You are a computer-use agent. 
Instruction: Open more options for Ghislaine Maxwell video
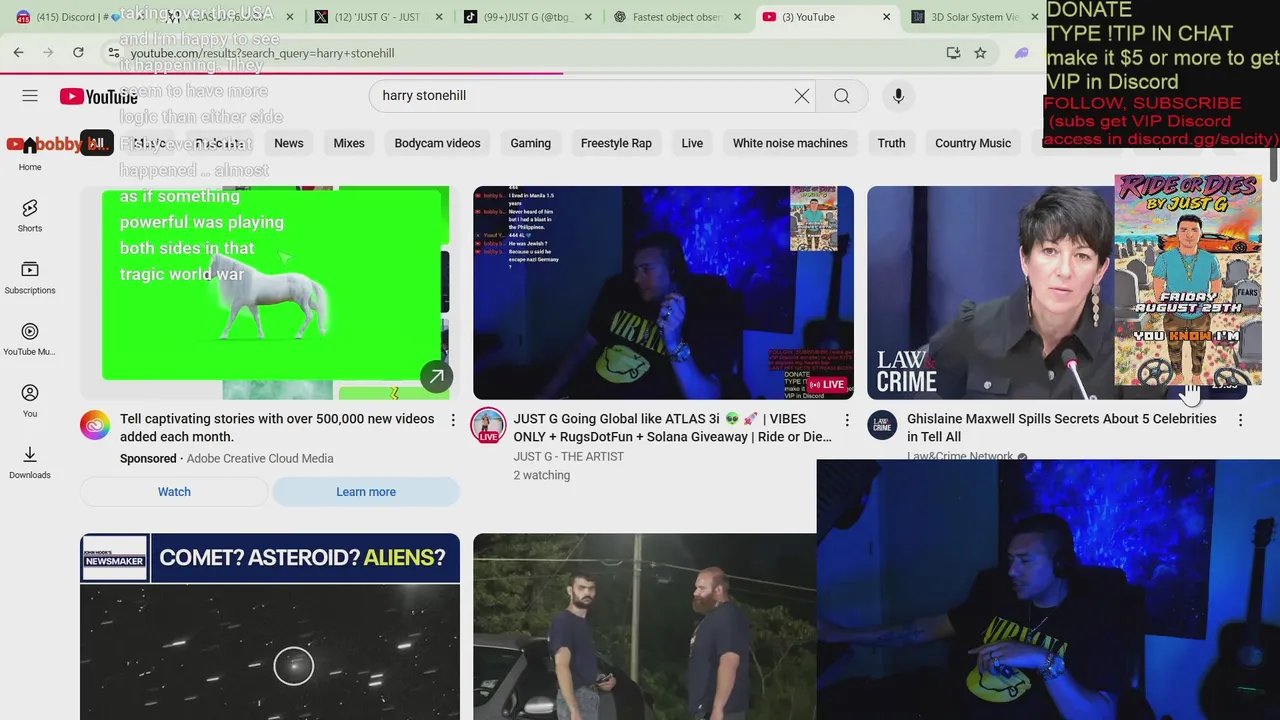1240,420
